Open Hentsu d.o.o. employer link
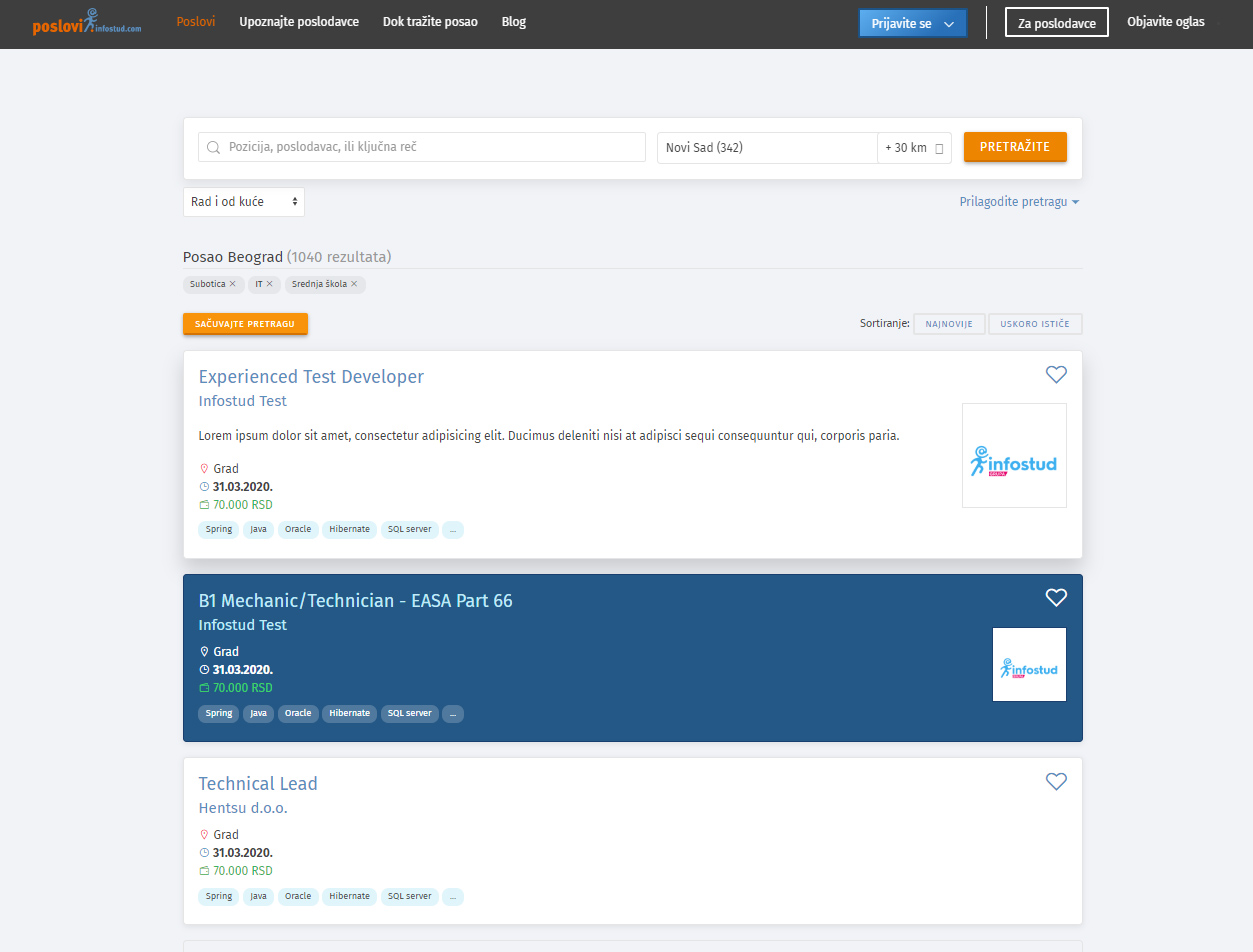This screenshot has width=1253, height=952. point(243,808)
